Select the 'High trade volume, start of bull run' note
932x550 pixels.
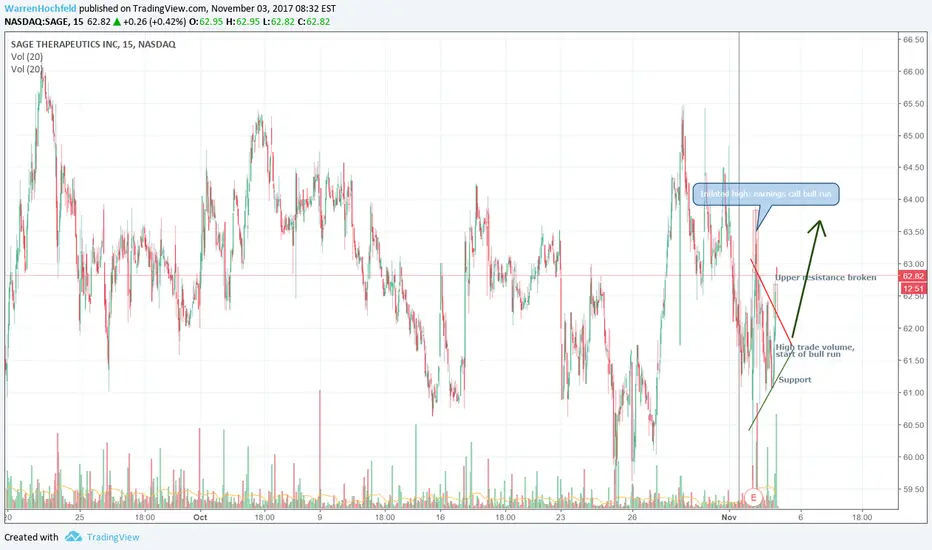click(815, 350)
